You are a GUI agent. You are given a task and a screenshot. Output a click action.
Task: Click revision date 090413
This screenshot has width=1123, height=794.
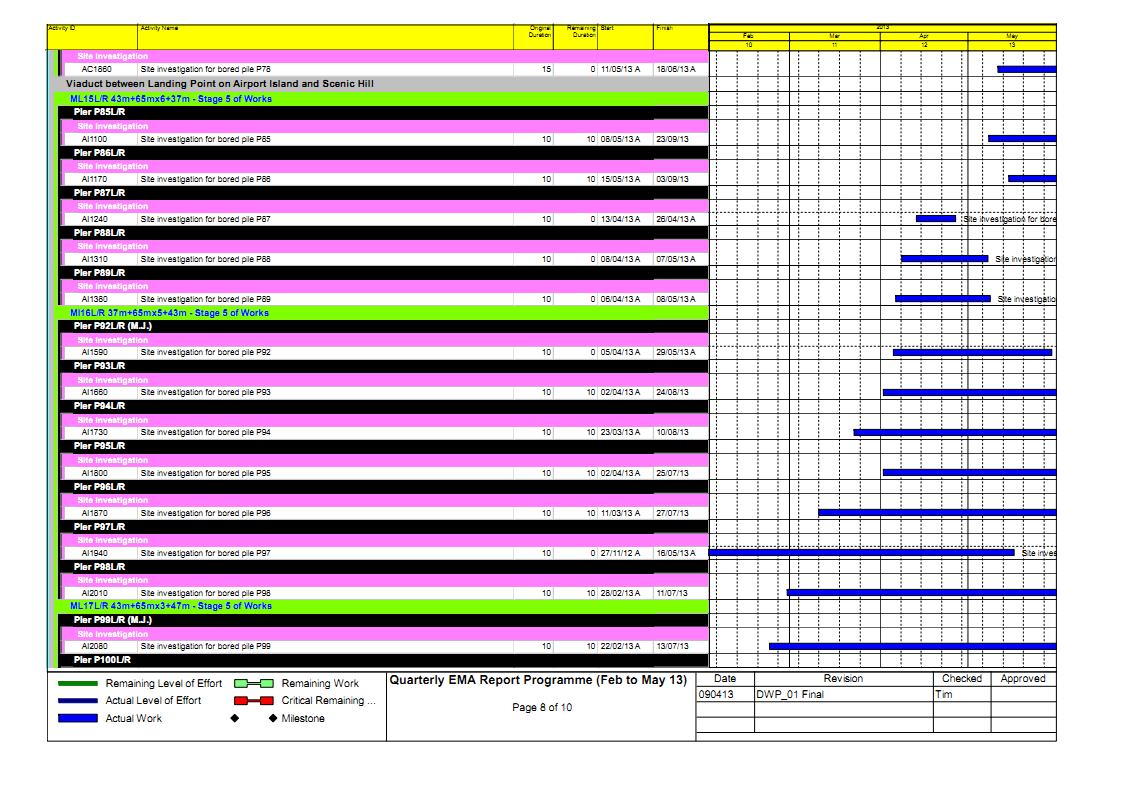715,694
